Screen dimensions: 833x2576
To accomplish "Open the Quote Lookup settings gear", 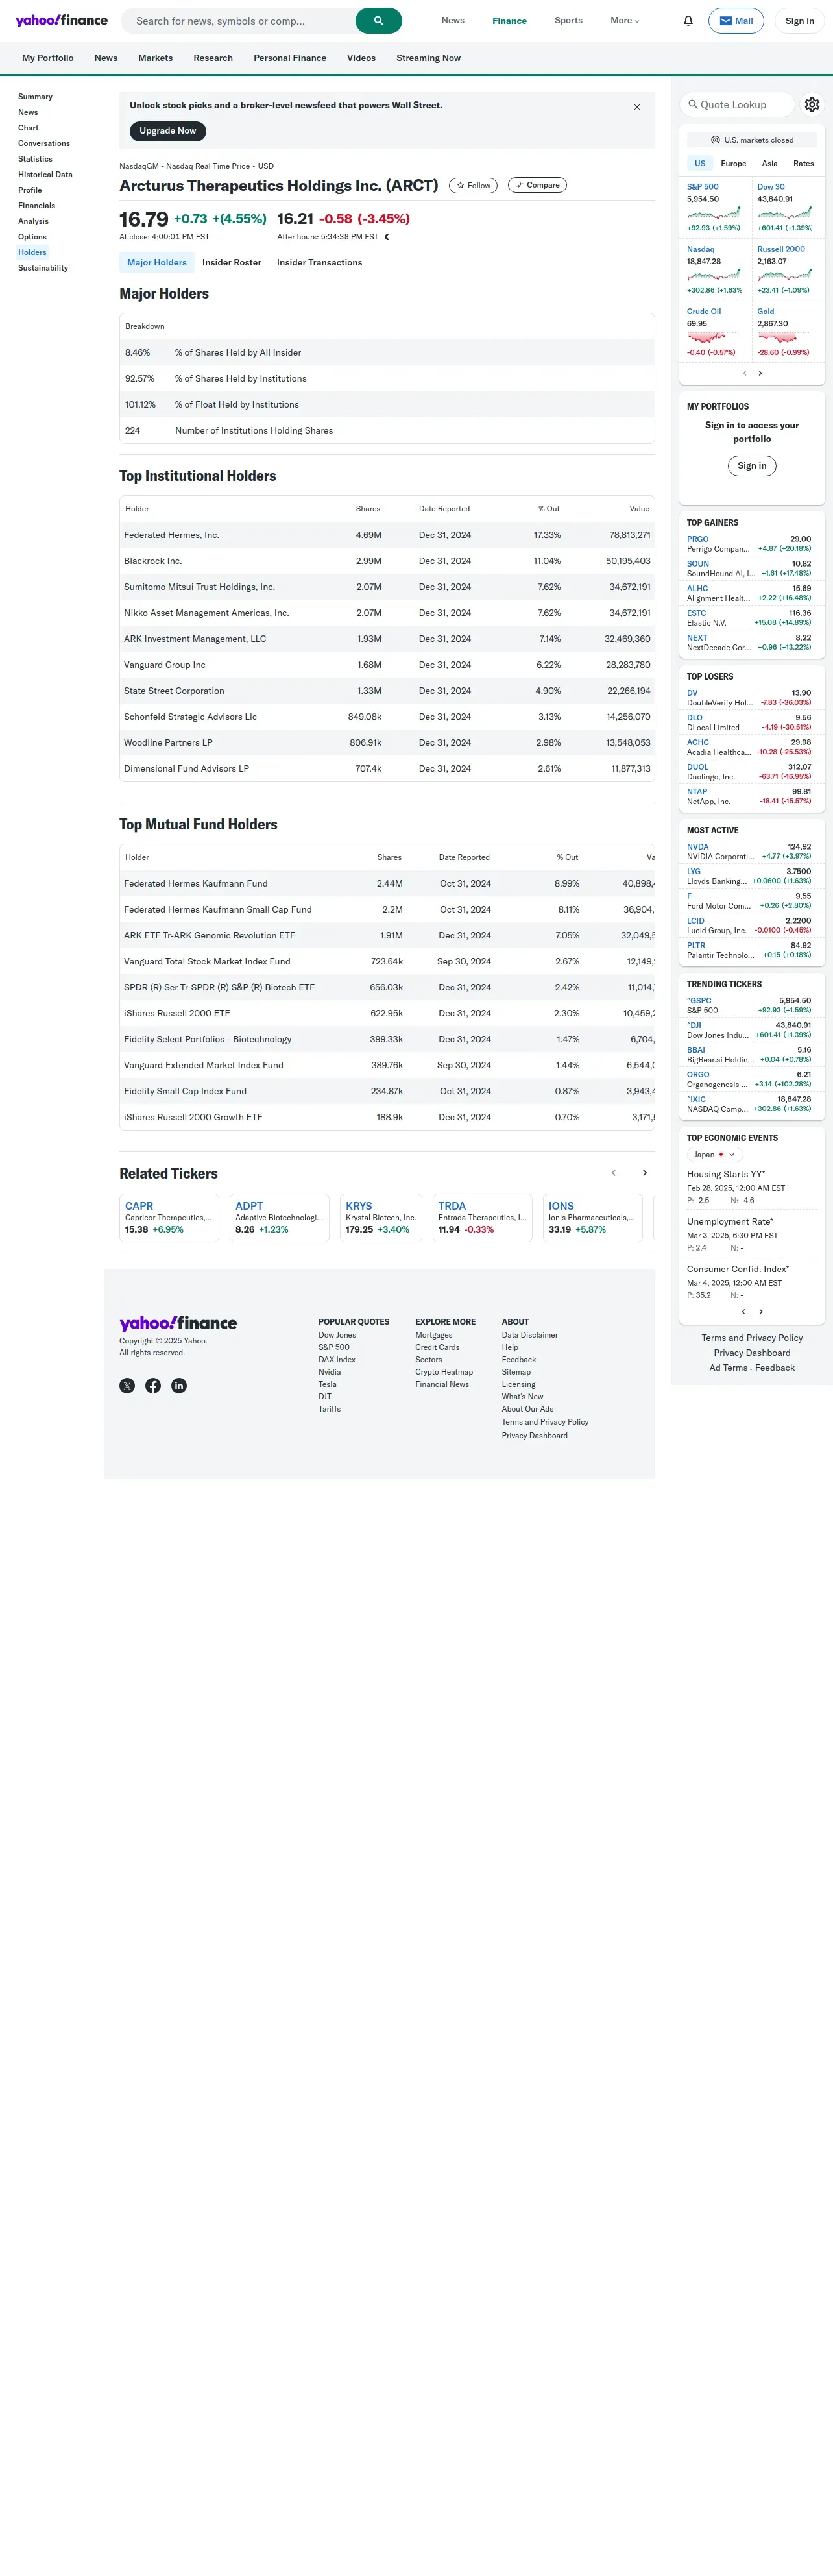I will (812, 104).
